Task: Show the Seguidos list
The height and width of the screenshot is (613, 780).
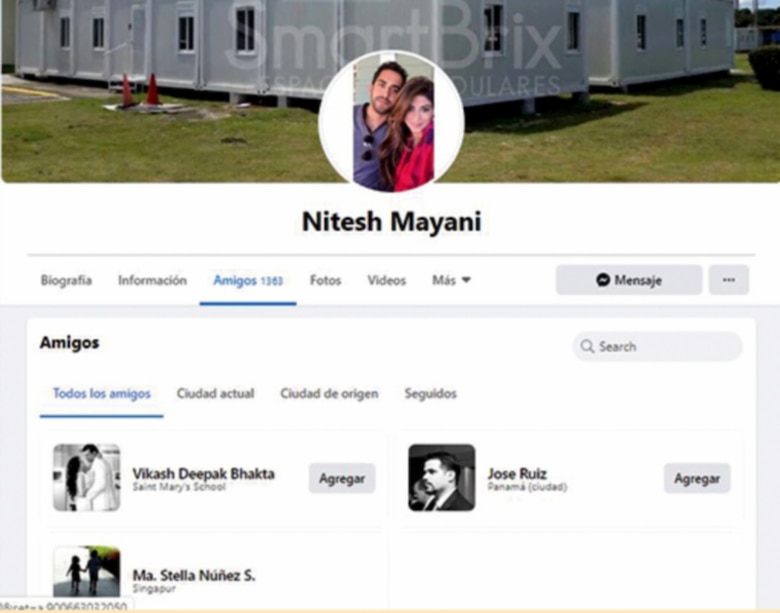Action: [430, 394]
